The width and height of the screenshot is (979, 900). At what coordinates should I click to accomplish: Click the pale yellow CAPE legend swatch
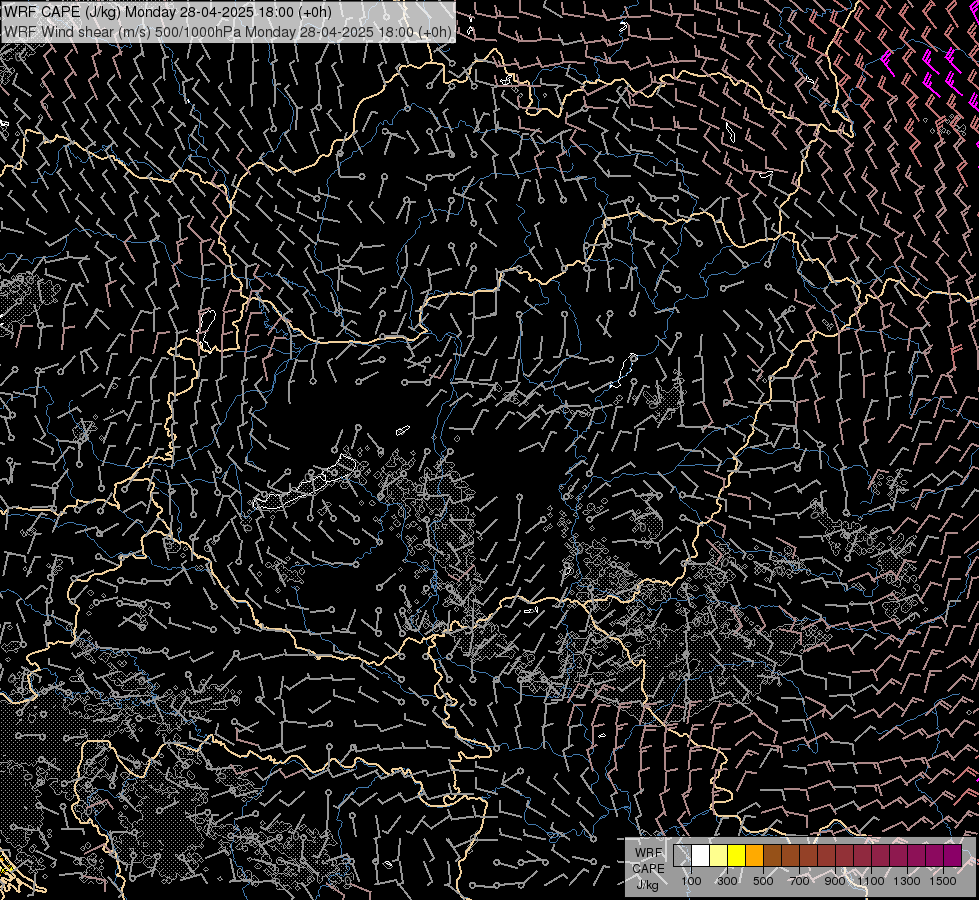719,856
